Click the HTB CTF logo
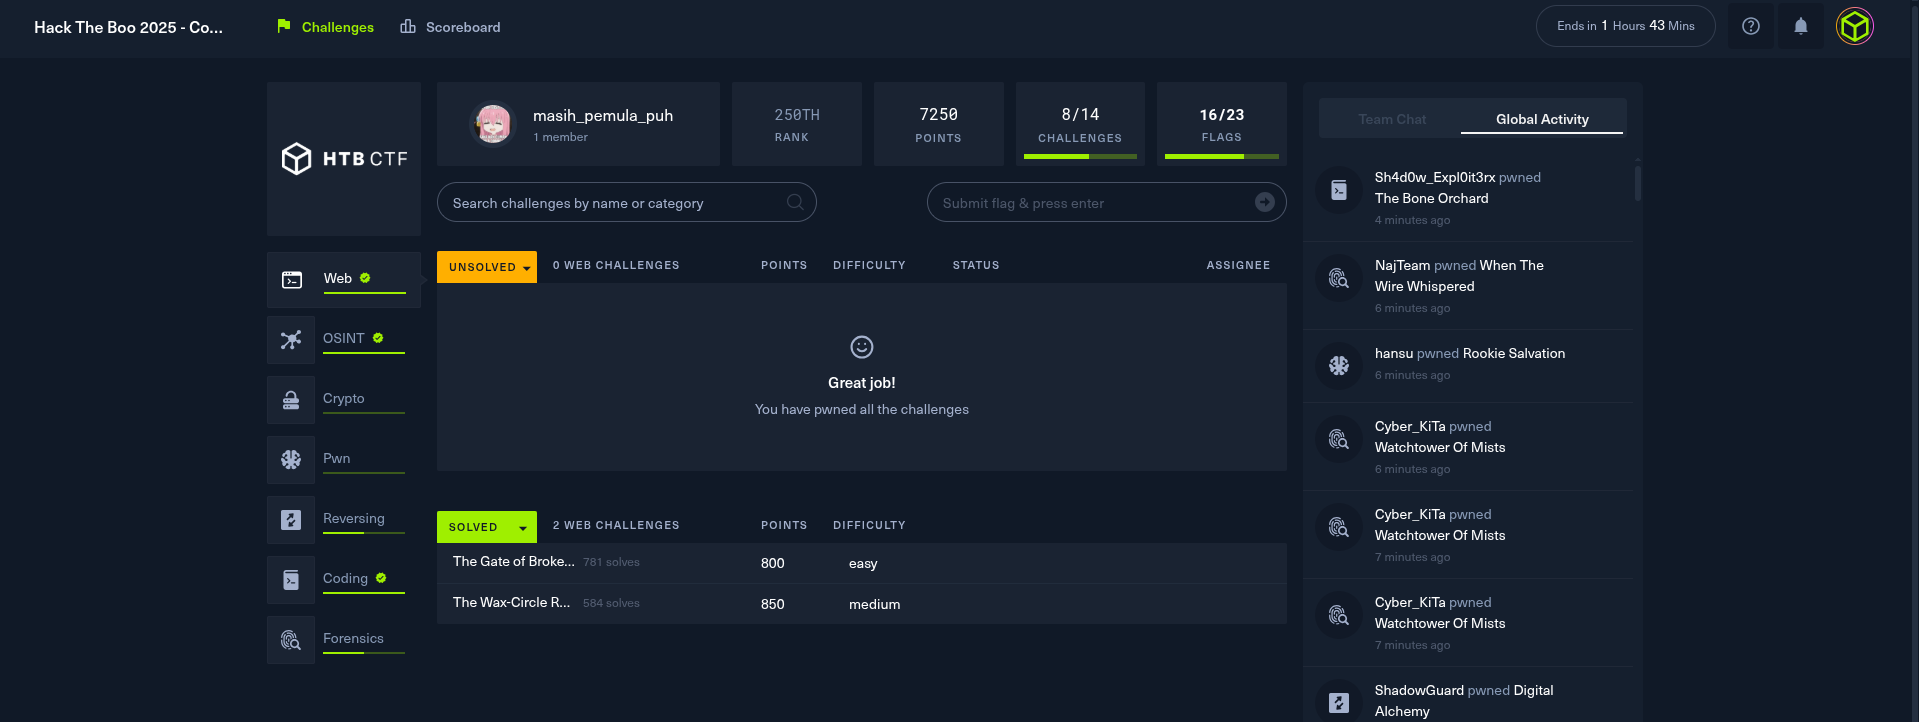The image size is (1919, 722). [x=344, y=158]
